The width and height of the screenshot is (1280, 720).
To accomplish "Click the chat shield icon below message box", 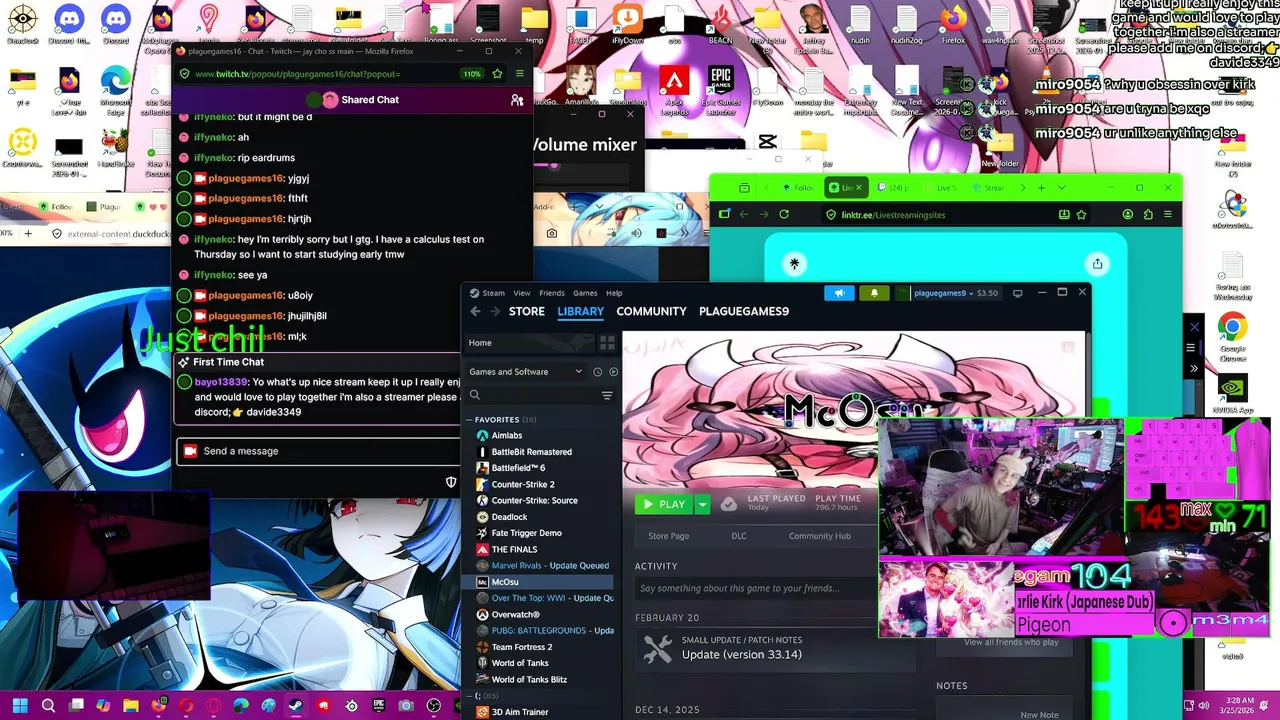I will click(x=451, y=482).
